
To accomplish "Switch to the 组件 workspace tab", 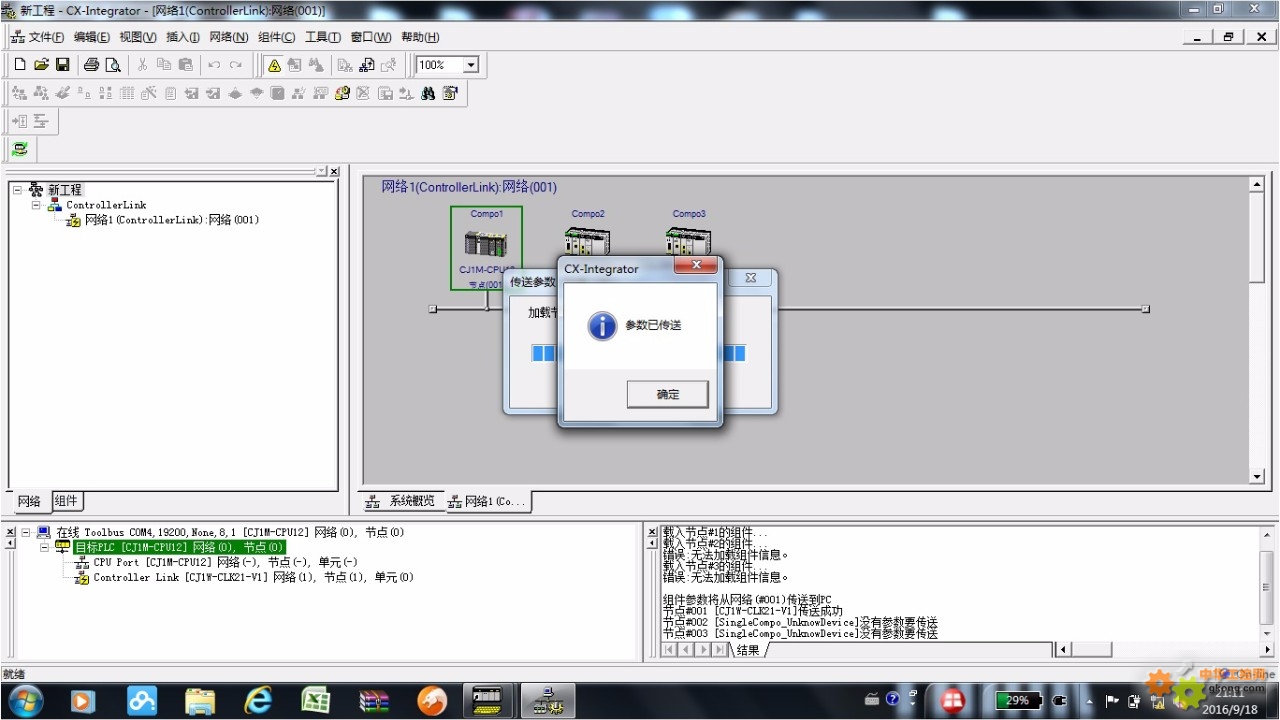I will point(65,501).
